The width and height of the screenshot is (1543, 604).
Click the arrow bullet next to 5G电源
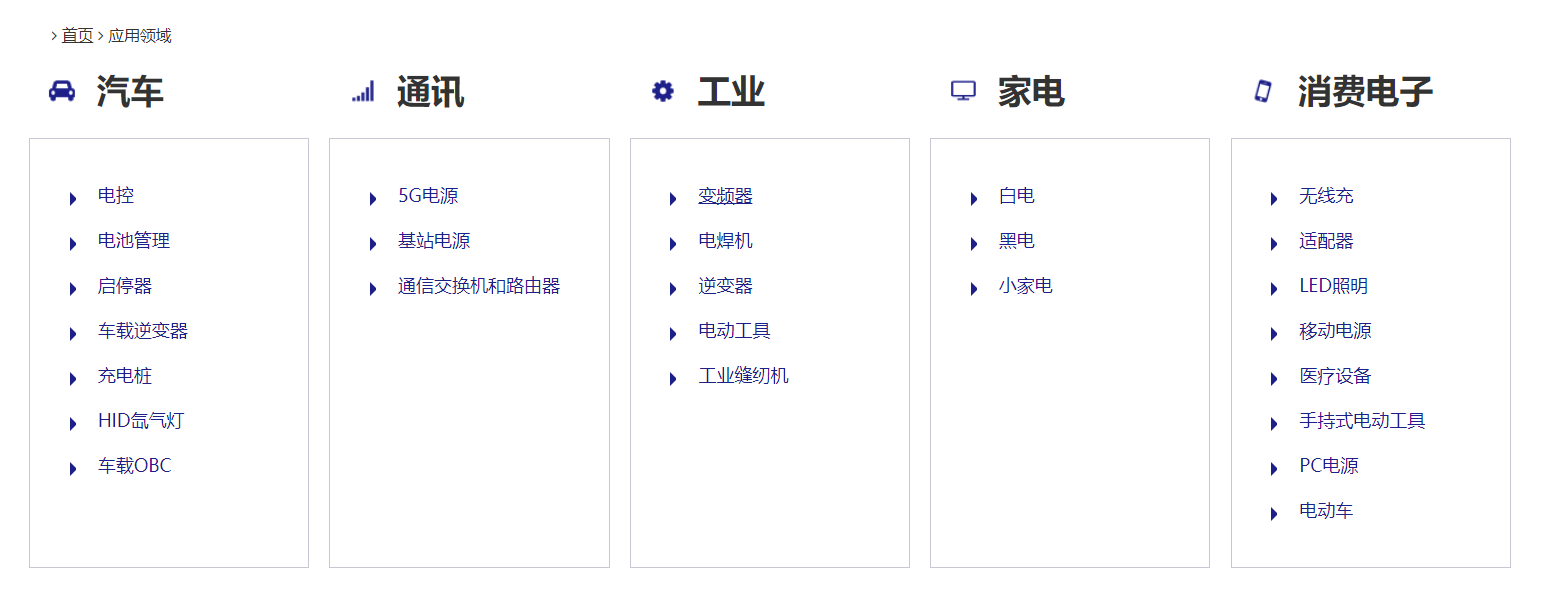click(x=373, y=198)
